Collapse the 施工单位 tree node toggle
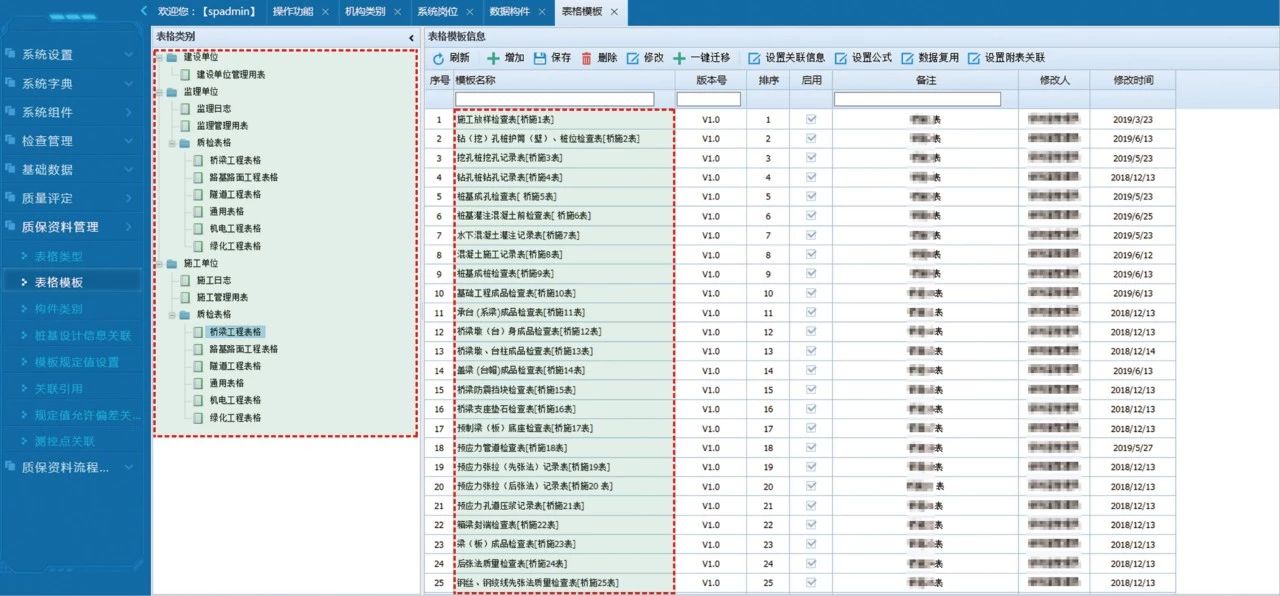 [x=160, y=263]
